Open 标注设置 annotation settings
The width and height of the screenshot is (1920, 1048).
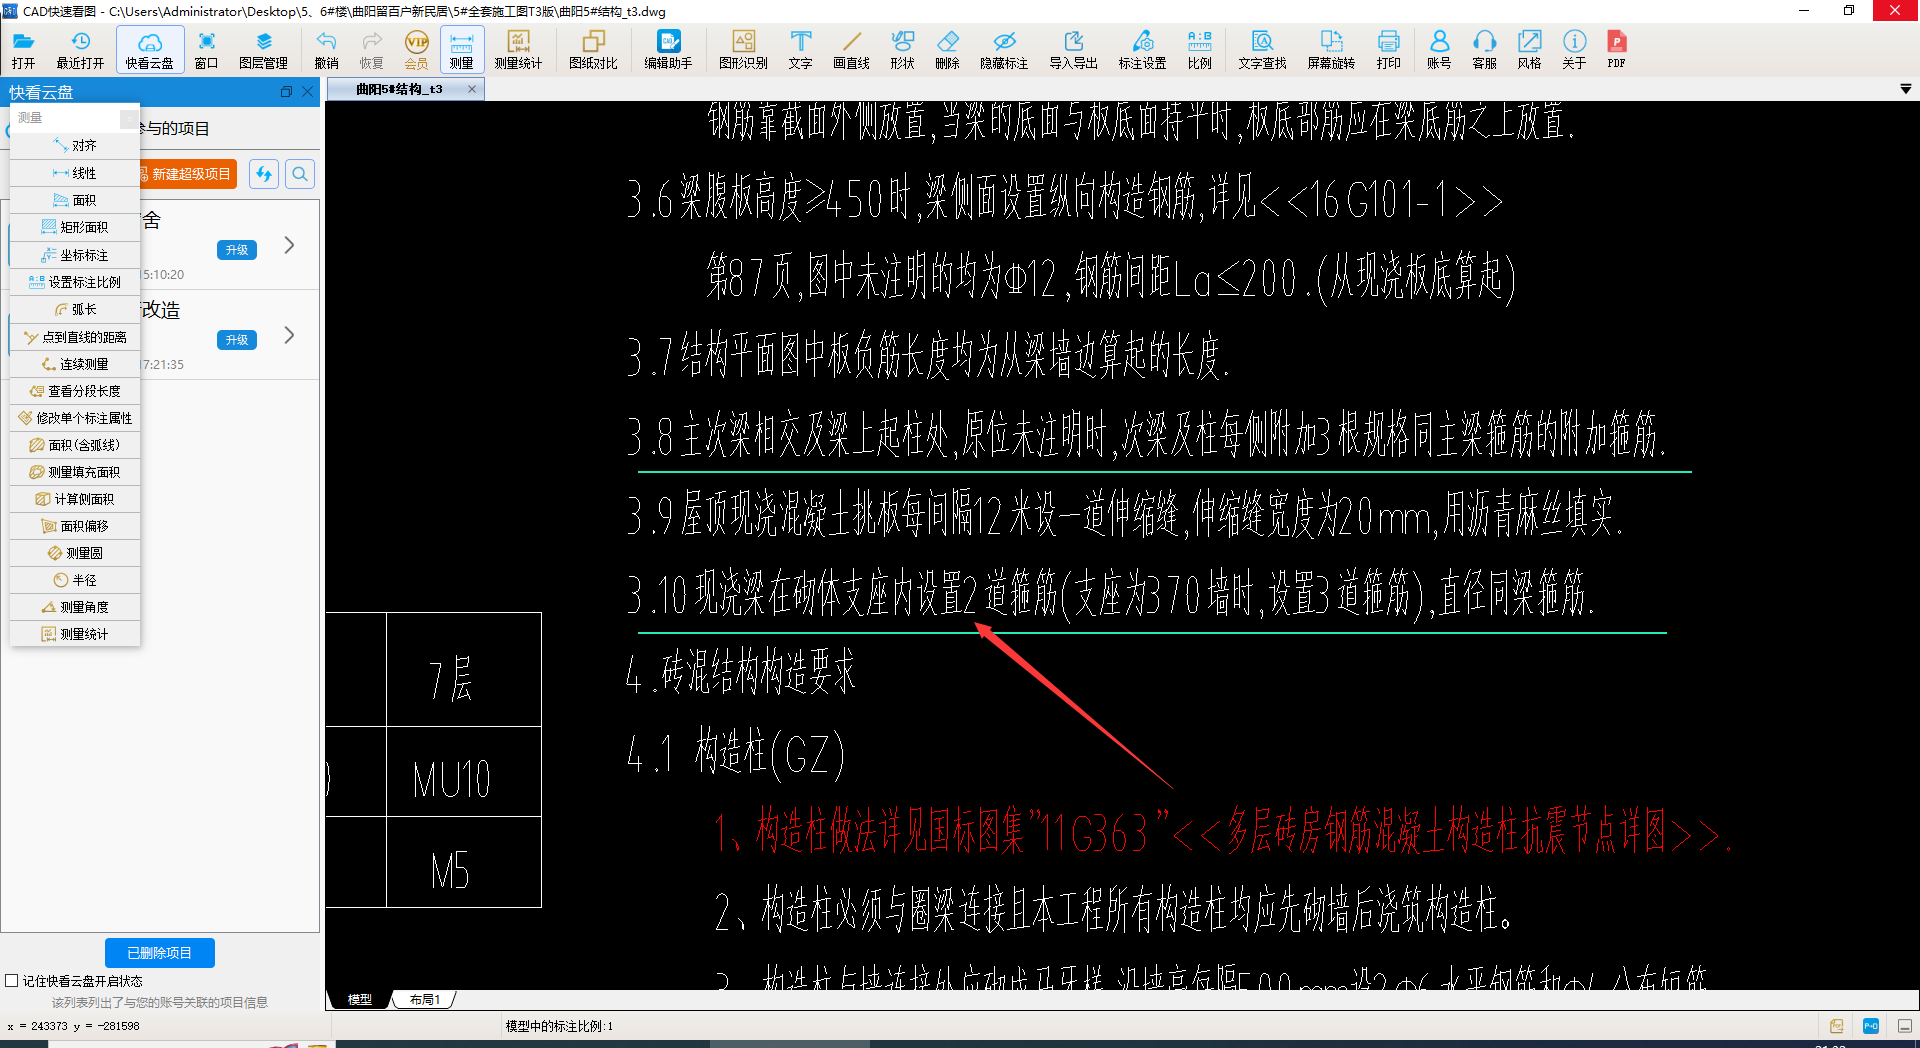pyautogui.click(x=1142, y=49)
